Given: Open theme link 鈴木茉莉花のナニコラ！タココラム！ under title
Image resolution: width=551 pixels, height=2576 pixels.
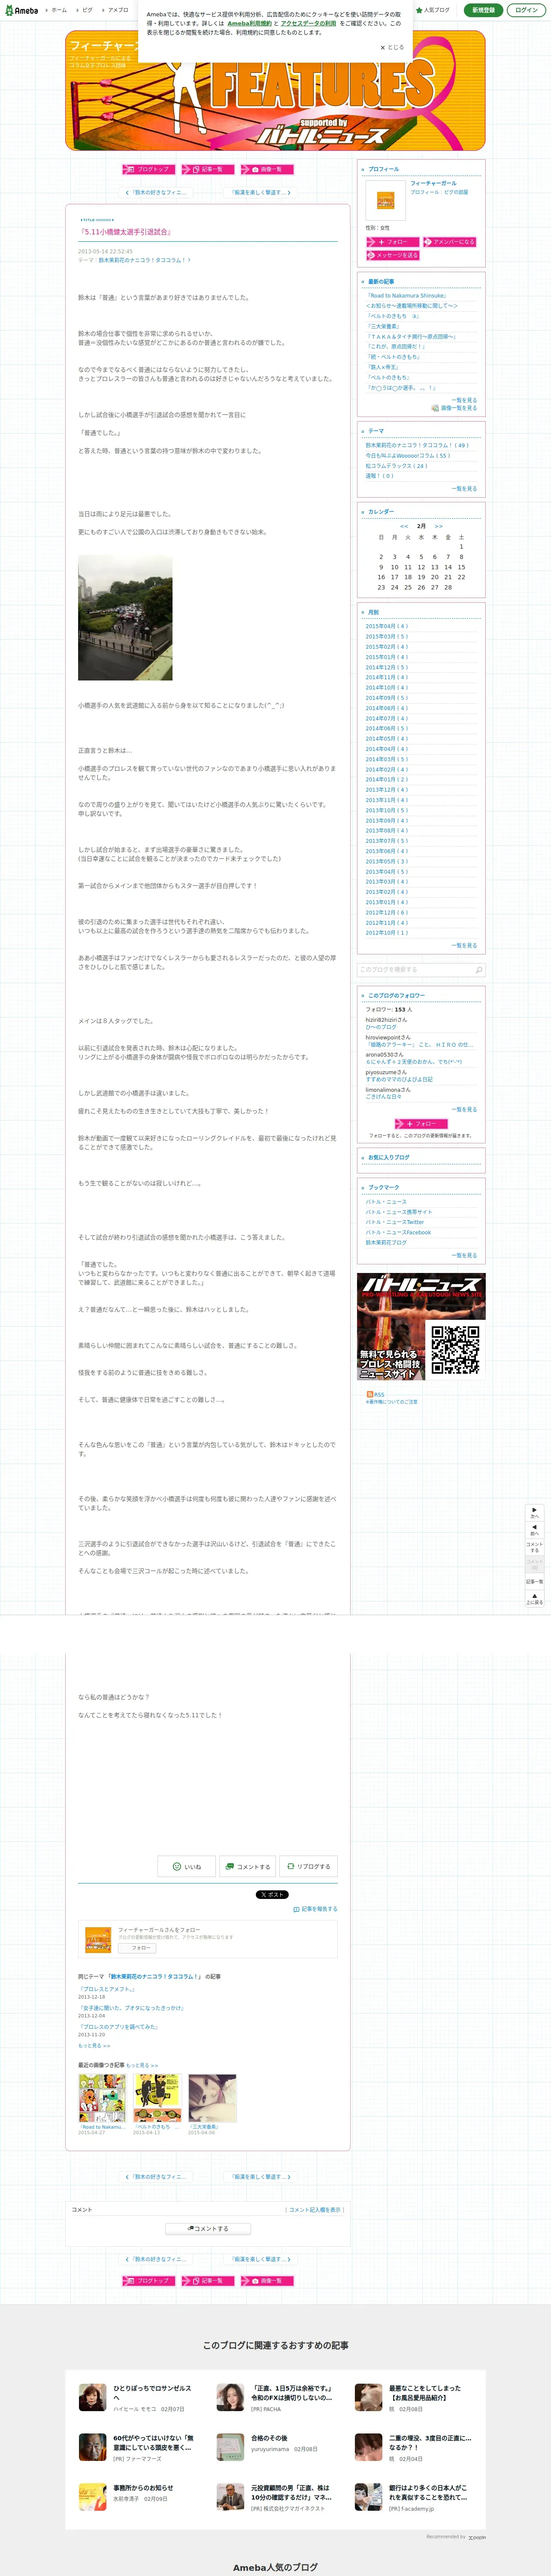Looking at the screenshot, I should (x=144, y=260).
